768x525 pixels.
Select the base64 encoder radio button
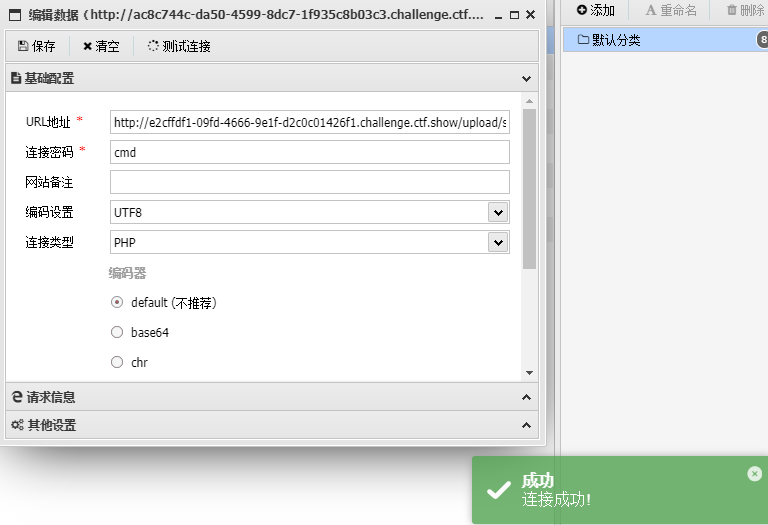pos(117,332)
